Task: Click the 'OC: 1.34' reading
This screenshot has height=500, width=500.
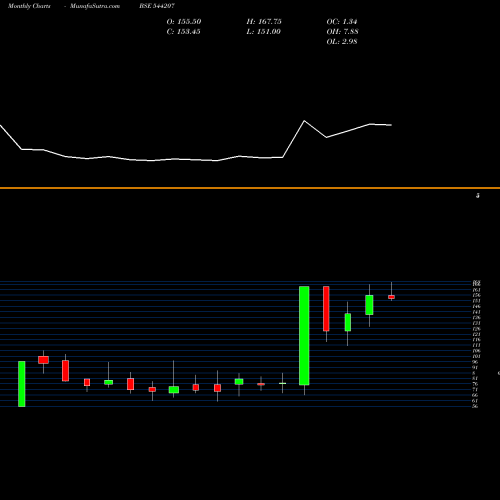Action: [342, 22]
